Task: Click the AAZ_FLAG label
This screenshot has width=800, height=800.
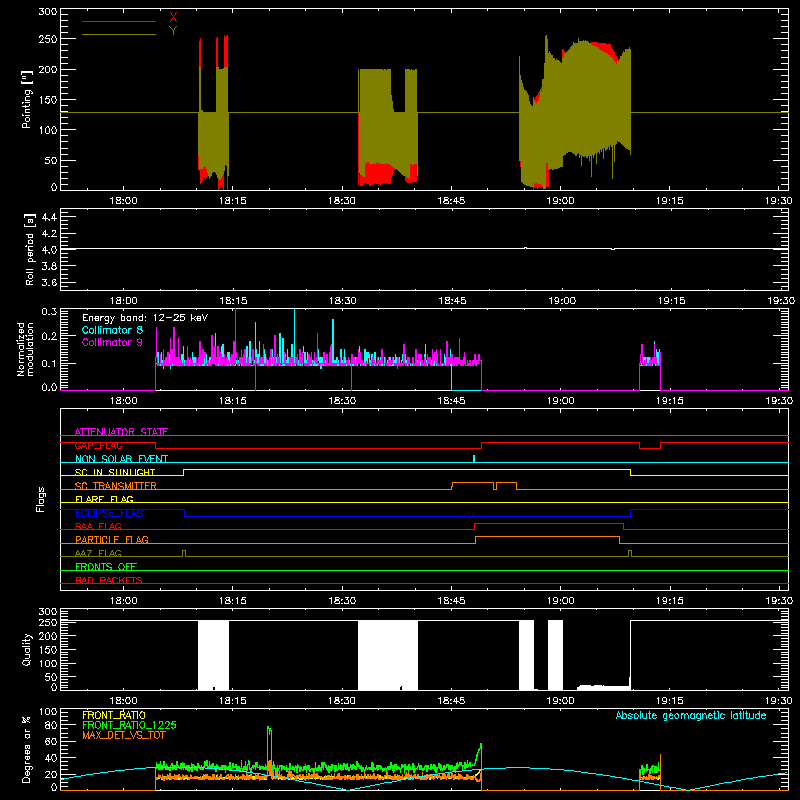Action: pyautogui.click(x=98, y=553)
